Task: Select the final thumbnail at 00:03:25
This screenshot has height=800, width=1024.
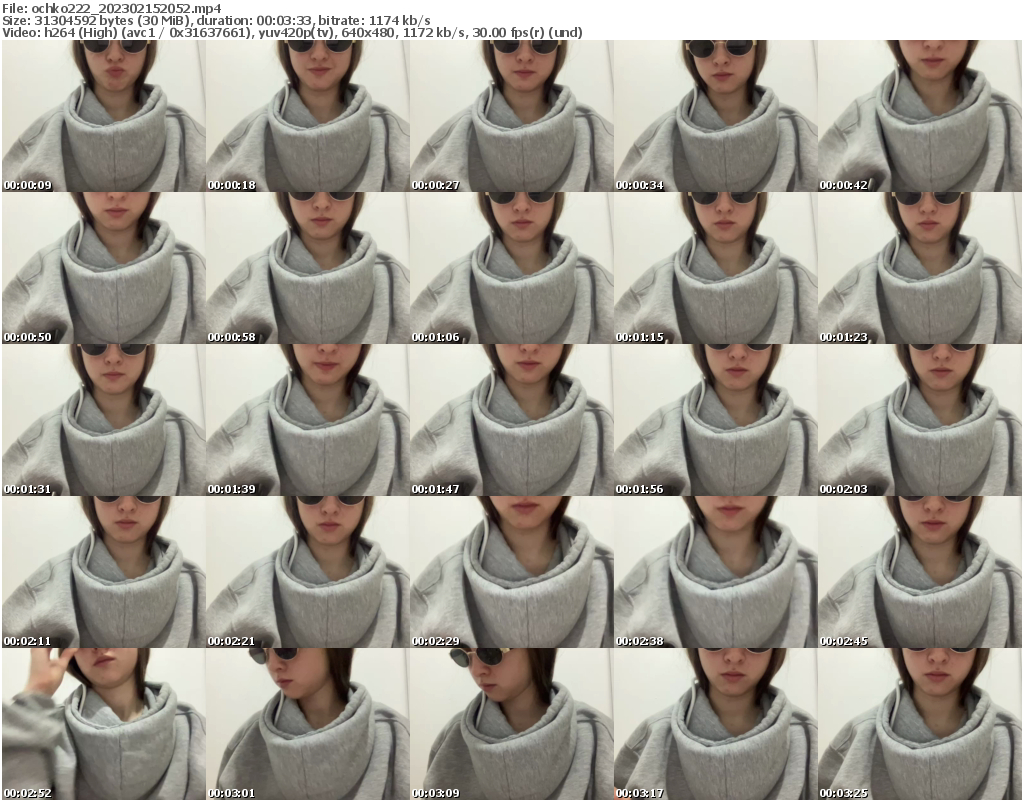Action: pyautogui.click(x=922, y=722)
